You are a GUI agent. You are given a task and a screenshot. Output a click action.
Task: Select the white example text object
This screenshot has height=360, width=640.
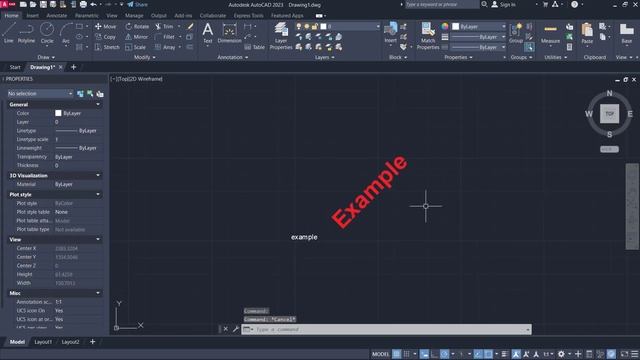(304, 237)
